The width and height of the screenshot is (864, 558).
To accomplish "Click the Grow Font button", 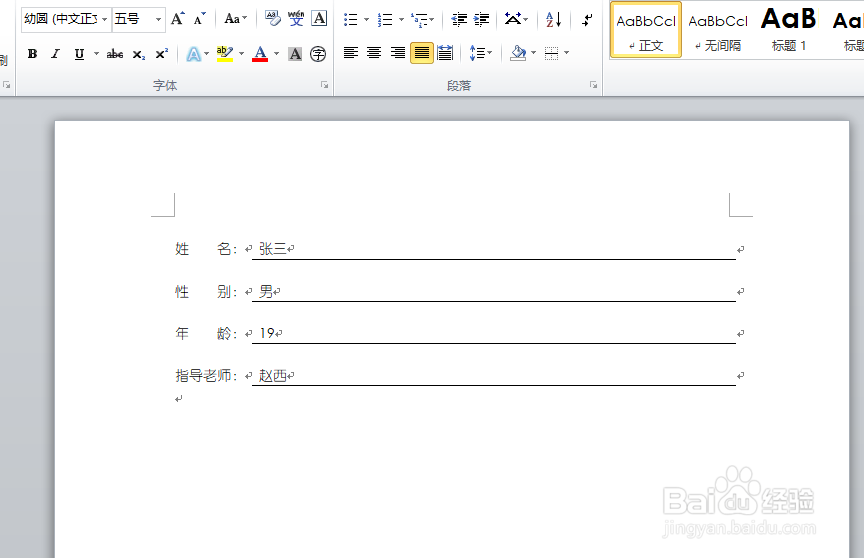I will [177, 19].
